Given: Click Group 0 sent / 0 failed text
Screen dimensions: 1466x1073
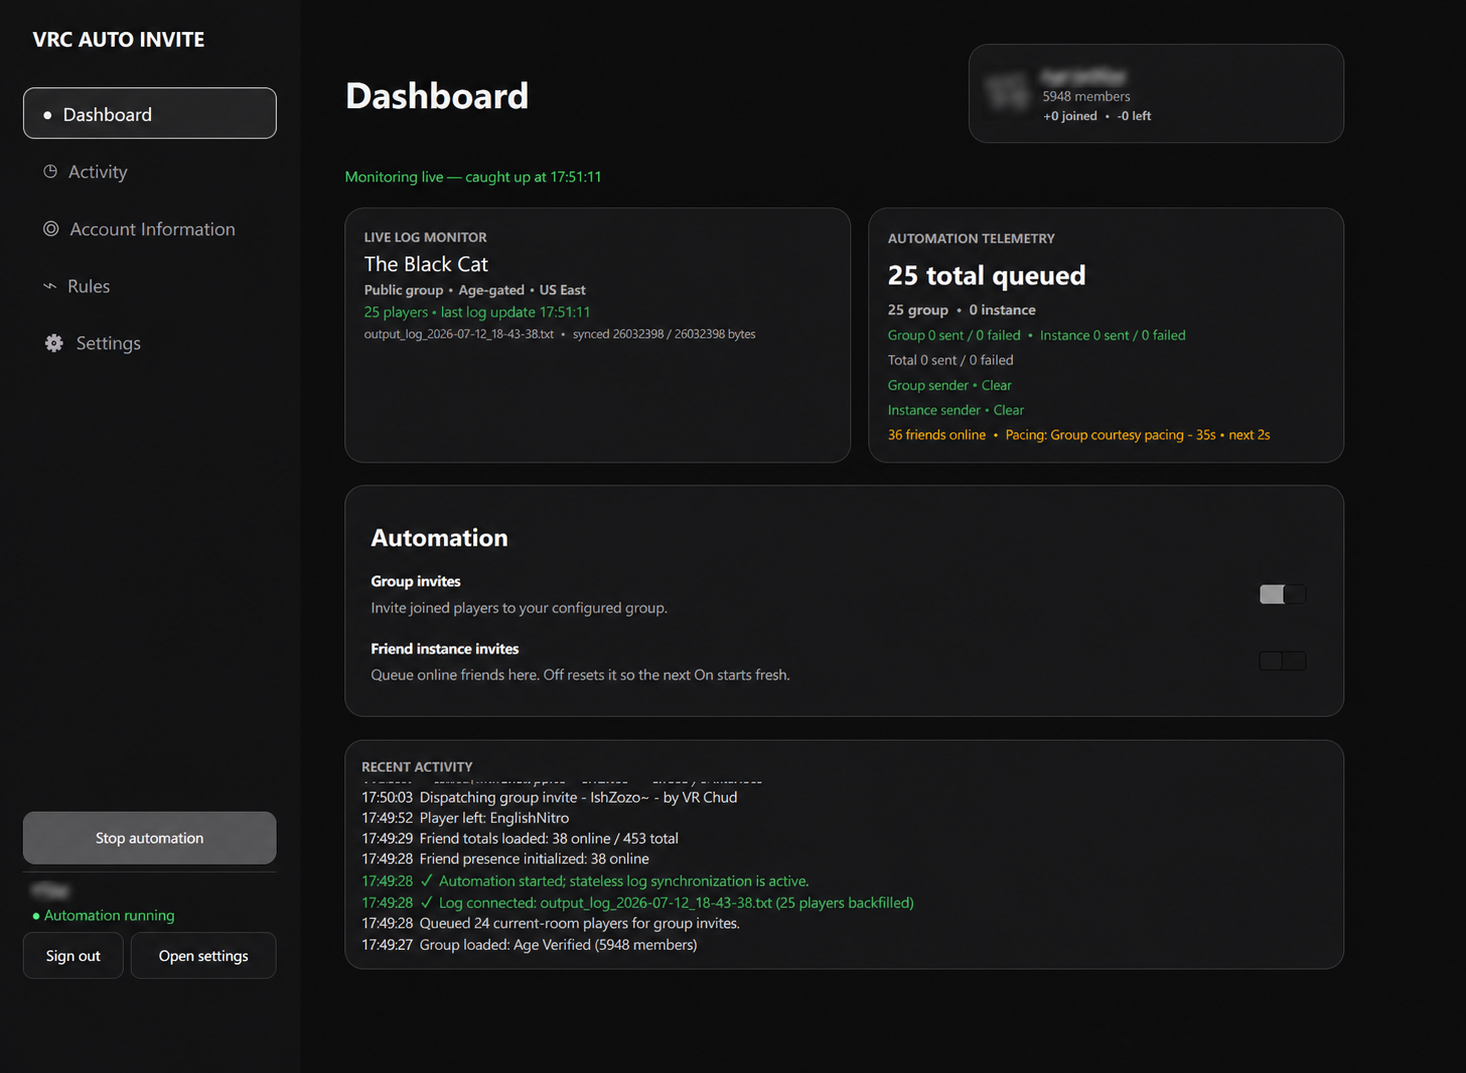Looking at the screenshot, I should pos(954,335).
